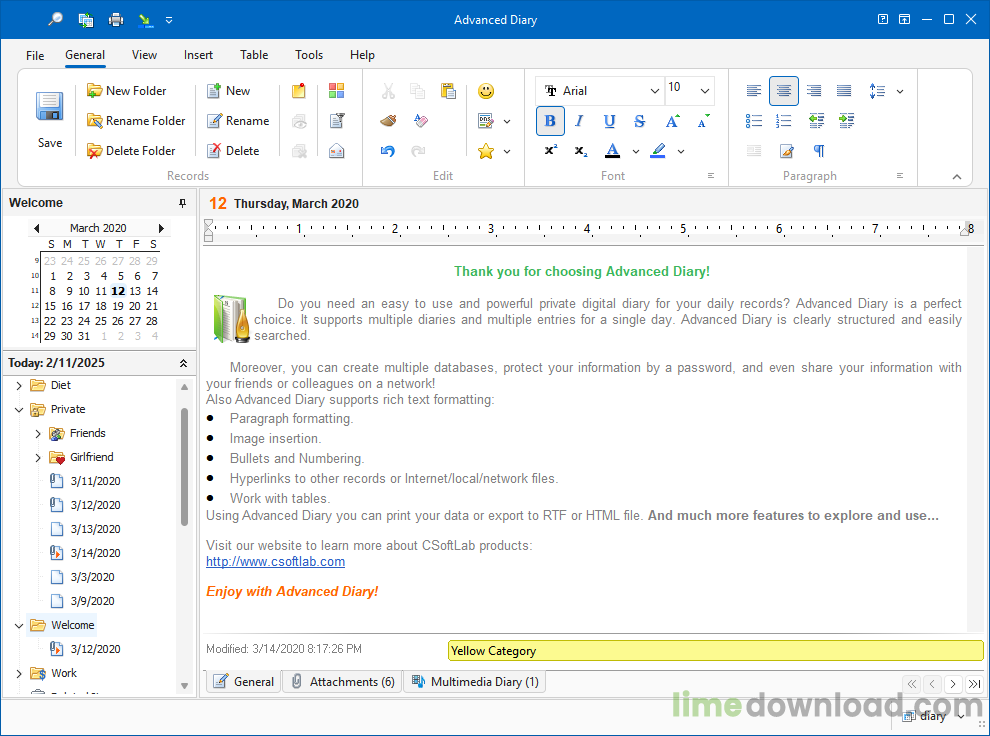
Task: Toggle justified text alignment
Action: 844,91
